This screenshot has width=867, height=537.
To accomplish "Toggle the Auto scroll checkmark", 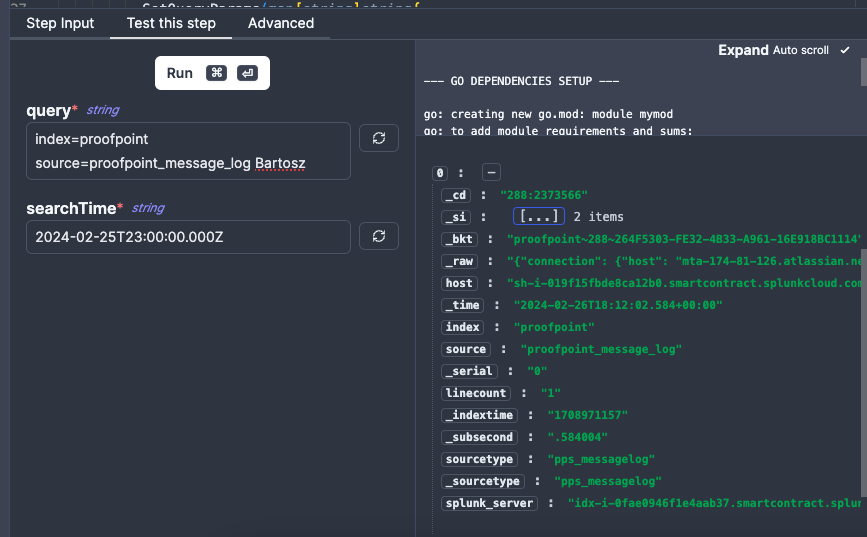I will [x=845, y=50].
